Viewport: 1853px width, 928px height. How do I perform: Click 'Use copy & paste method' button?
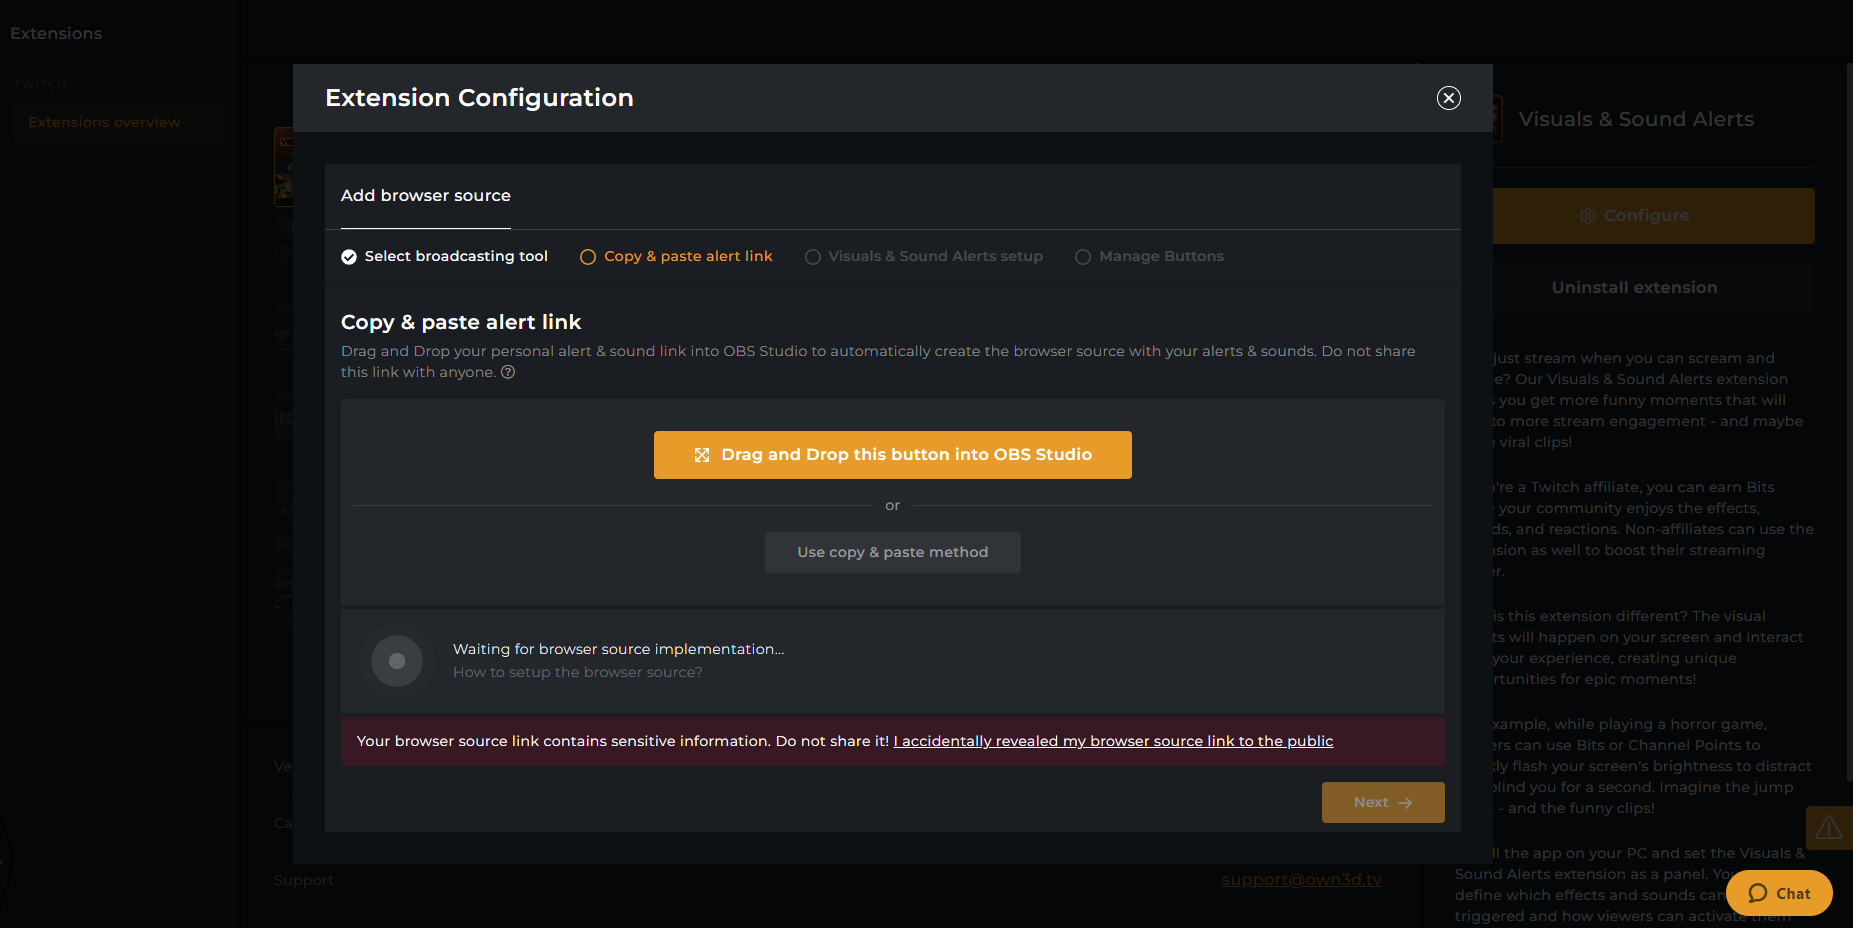click(893, 552)
